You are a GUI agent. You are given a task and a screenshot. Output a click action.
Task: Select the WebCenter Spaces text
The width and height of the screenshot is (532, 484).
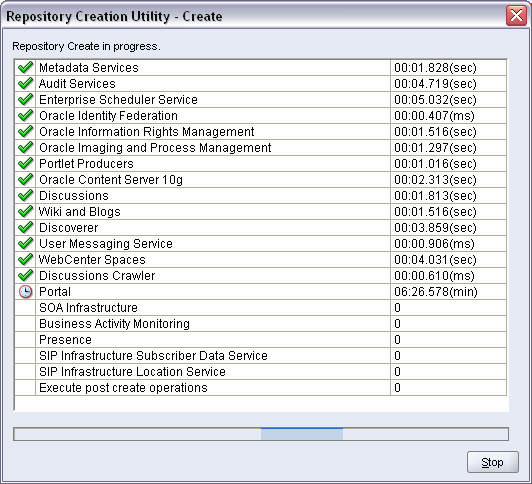(x=92, y=259)
